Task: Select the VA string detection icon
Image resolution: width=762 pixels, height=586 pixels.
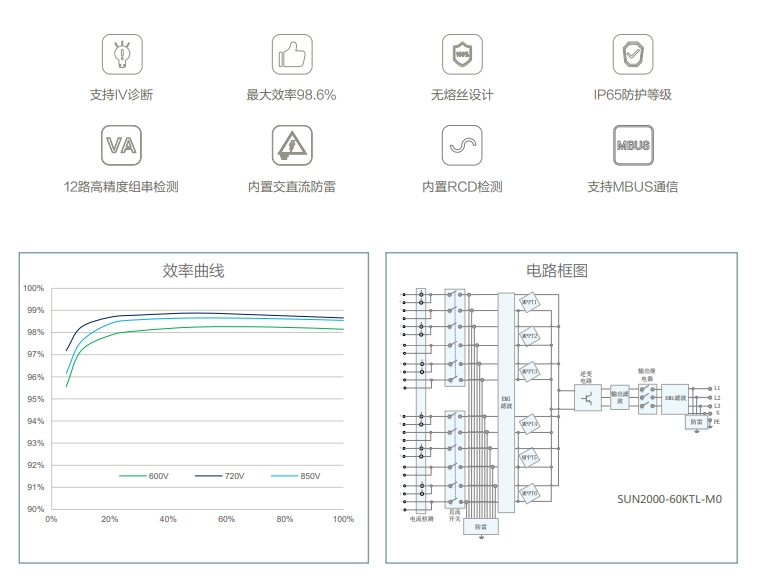Action: (122, 145)
